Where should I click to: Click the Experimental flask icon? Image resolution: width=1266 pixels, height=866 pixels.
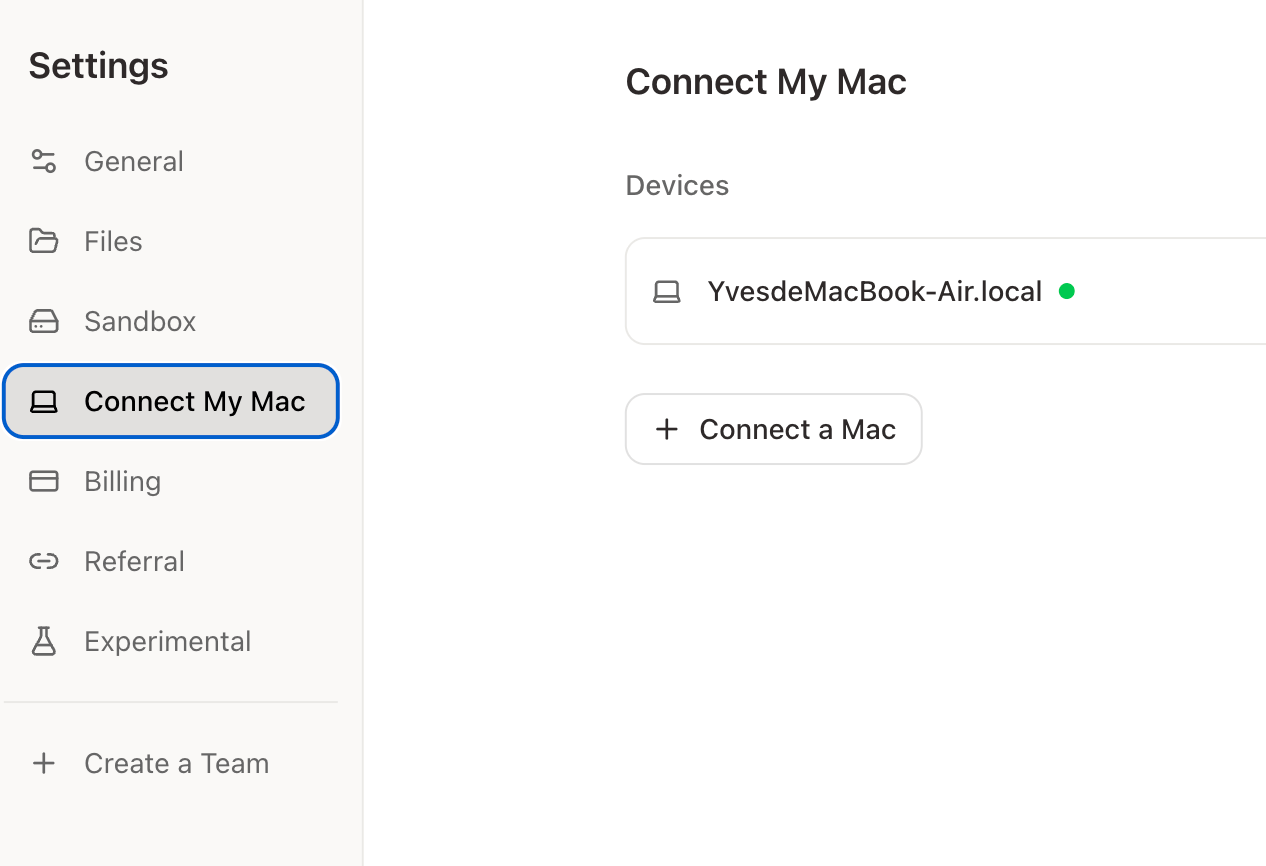point(43,641)
